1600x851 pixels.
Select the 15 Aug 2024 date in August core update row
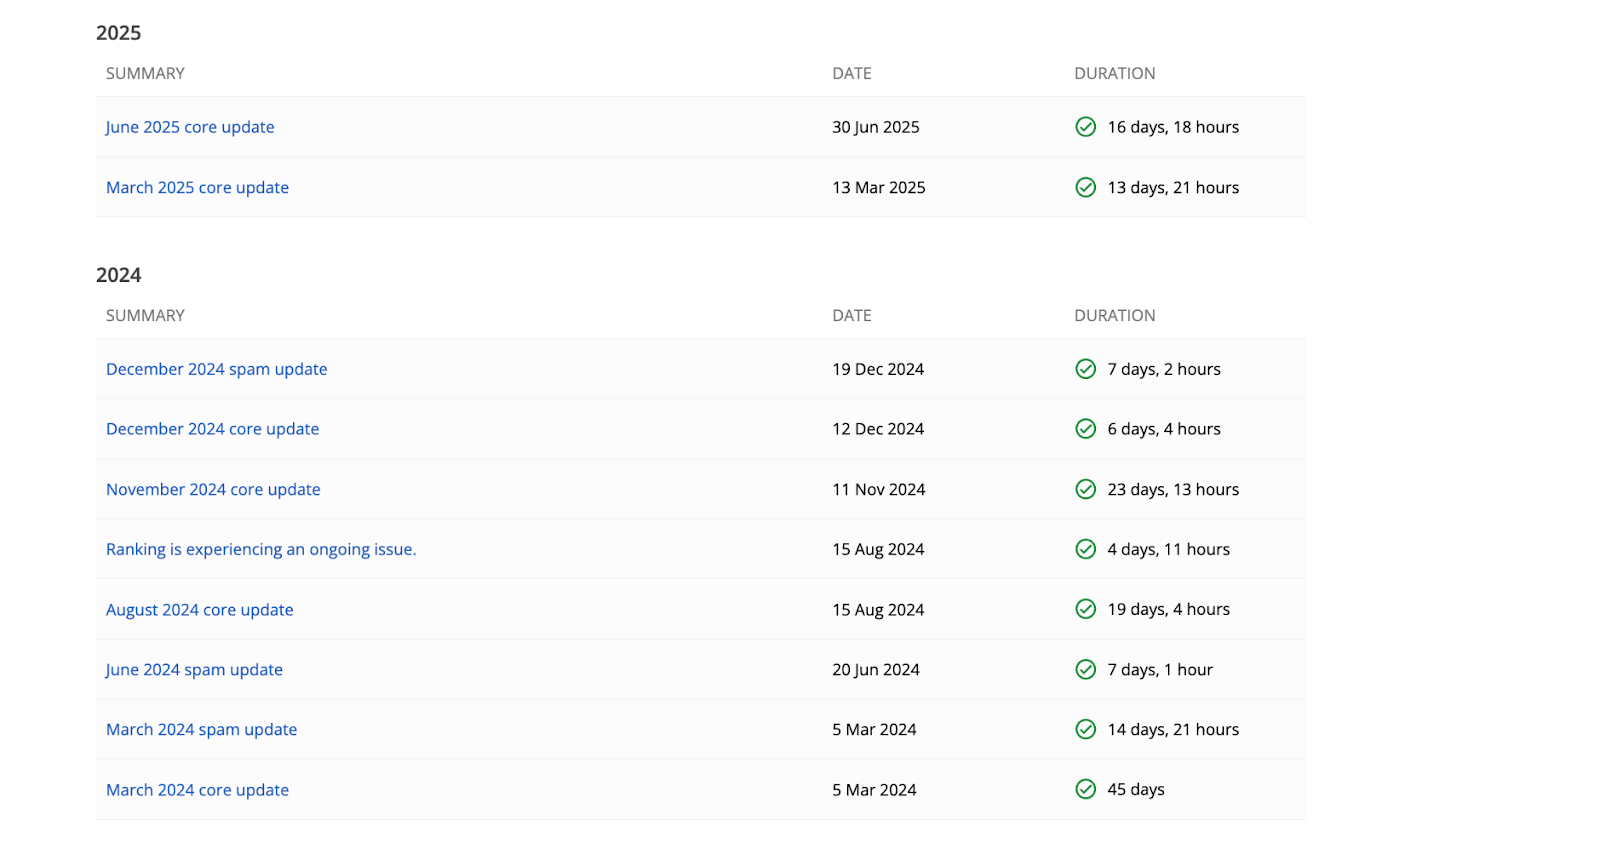click(x=878, y=609)
